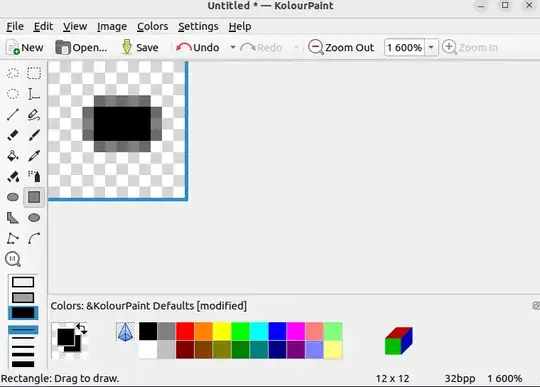Open the View menu
The image size is (540, 387).
(75, 27)
